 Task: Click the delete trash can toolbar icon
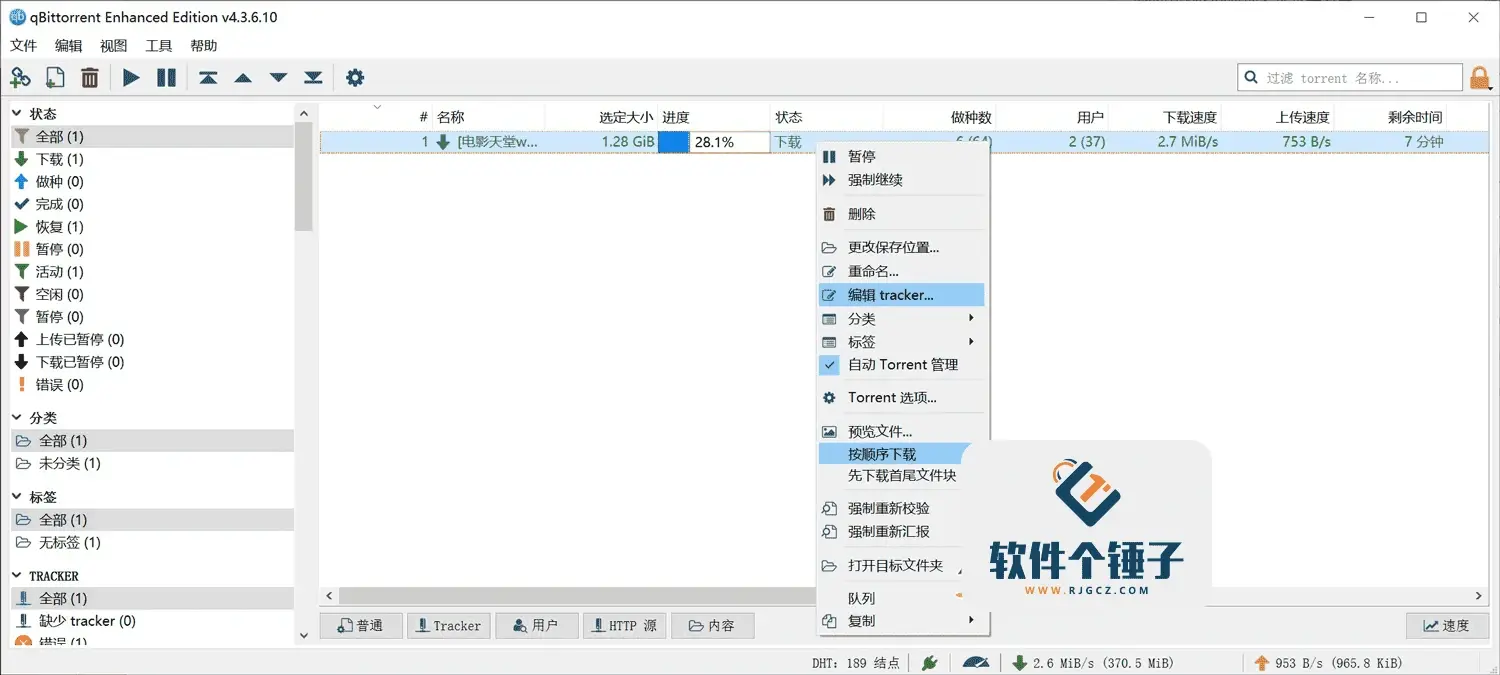point(90,77)
